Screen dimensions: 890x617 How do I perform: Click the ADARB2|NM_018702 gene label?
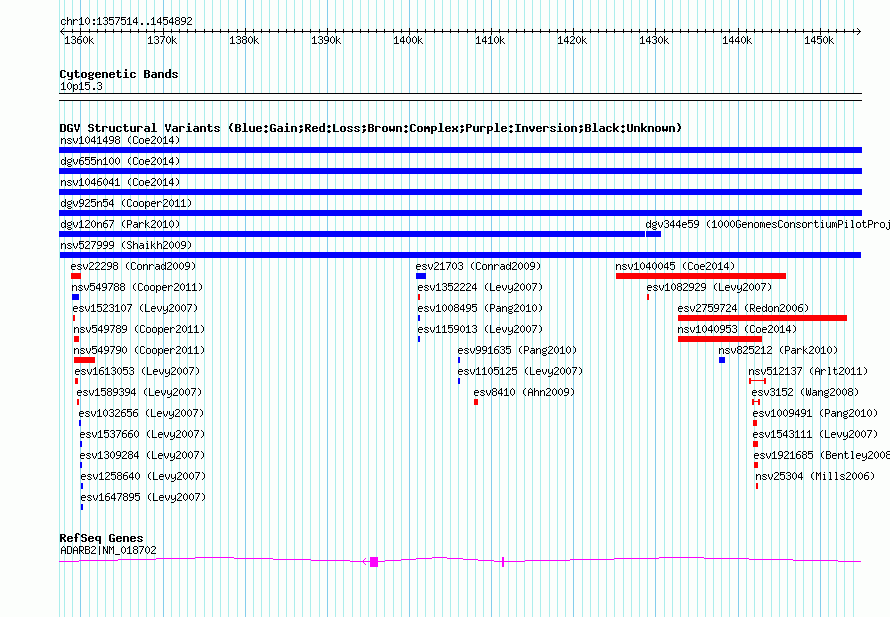tap(108, 550)
